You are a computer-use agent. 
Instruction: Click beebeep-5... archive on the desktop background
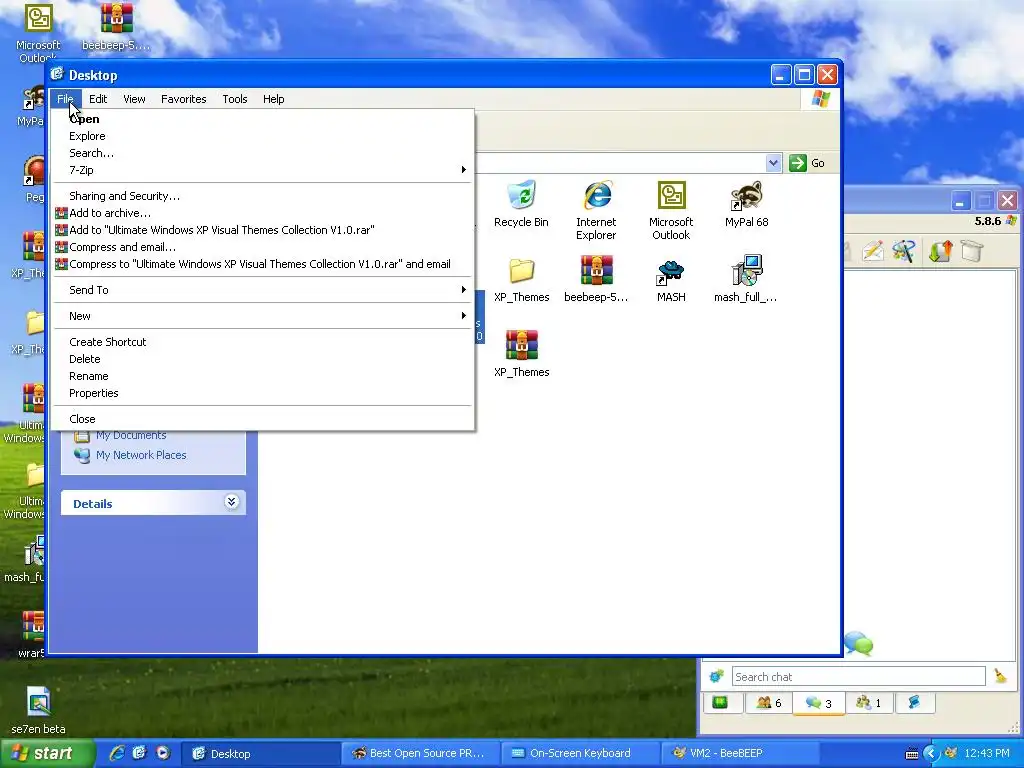click(116, 18)
